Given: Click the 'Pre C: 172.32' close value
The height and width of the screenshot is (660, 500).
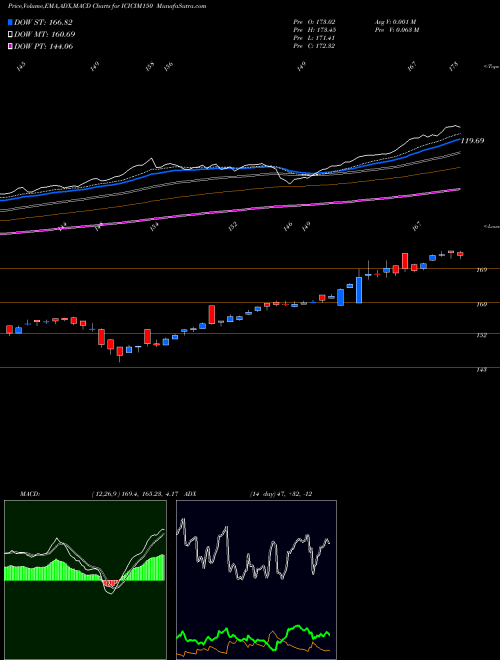Looking at the screenshot, I should click(x=314, y=46).
